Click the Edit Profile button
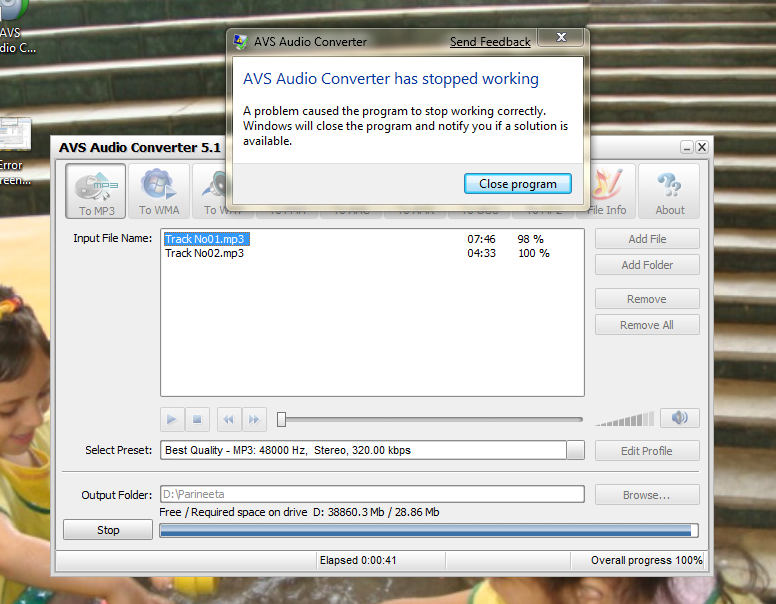 (647, 451)
